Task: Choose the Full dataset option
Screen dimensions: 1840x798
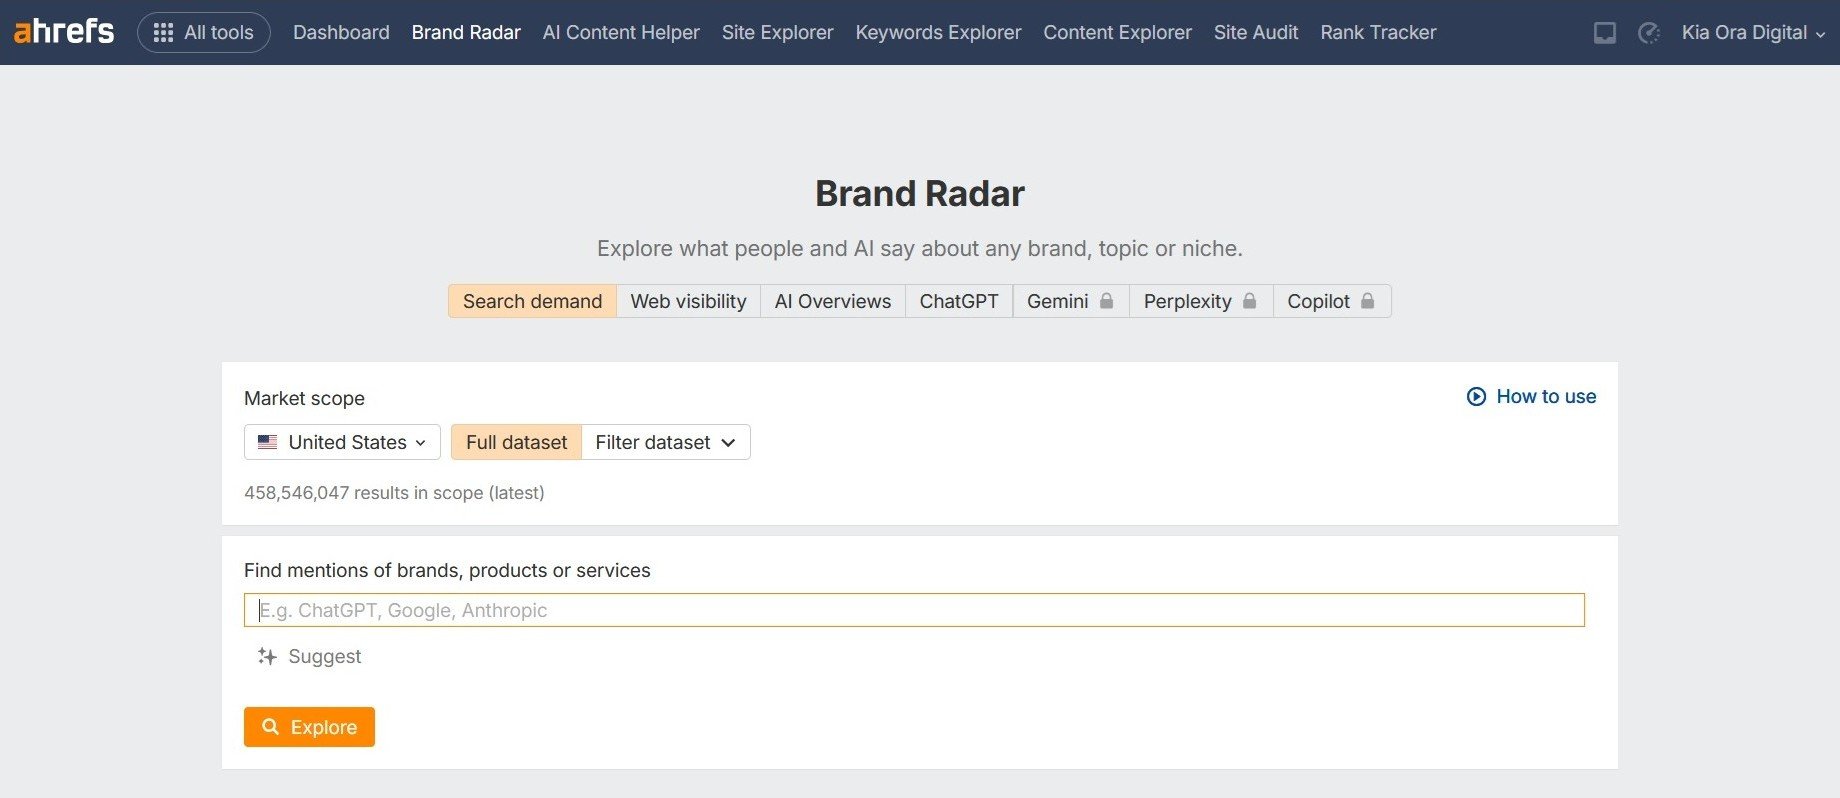Action: click(x=516, y=442)
